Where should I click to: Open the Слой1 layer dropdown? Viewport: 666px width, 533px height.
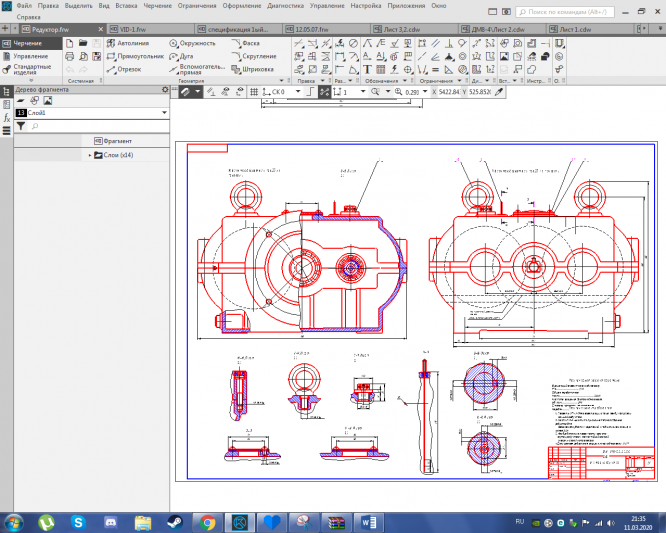point(163,114)
